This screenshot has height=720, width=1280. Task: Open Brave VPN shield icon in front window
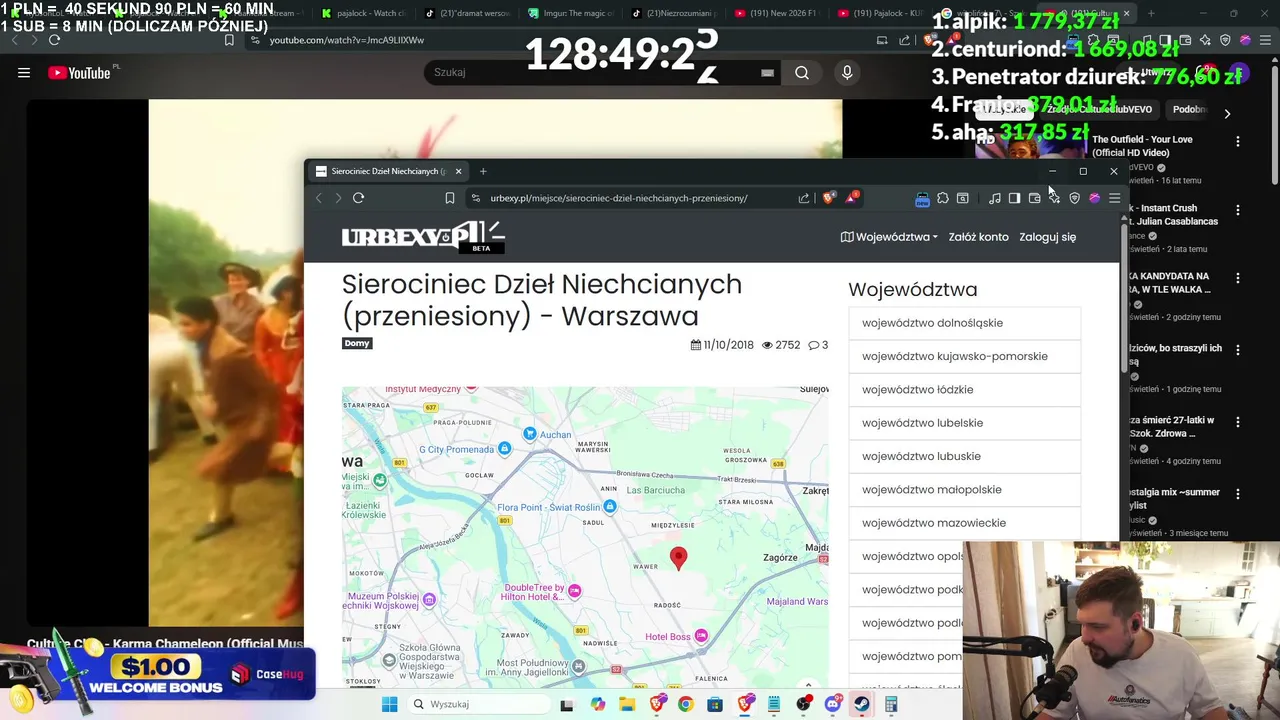(1075, 198)
